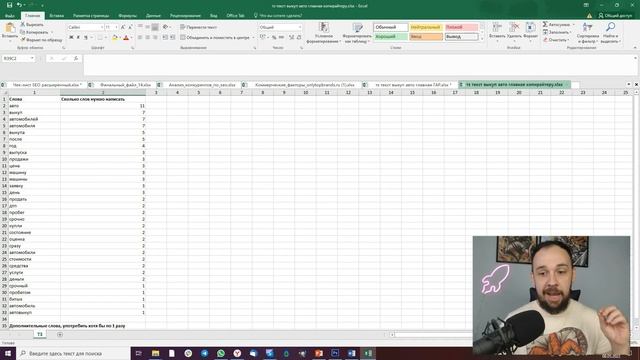This screenshot has width=640, height=360.
Task: Click Share (Общий доступ) button
Action: pyautogui.click(x=616, y=16)
